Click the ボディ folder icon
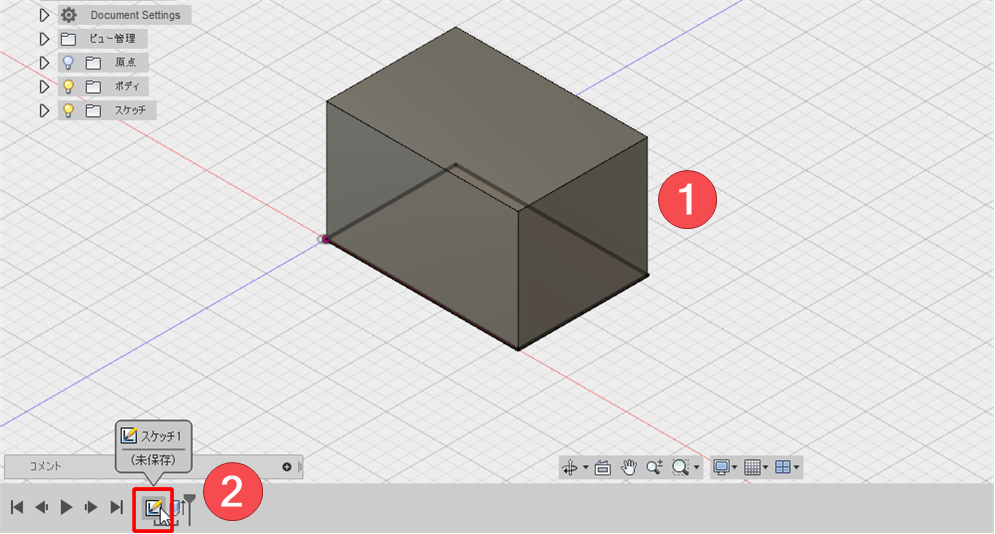The height and width of the screenshot is (534, 995). pyautogui.click(x=93, y=86)
